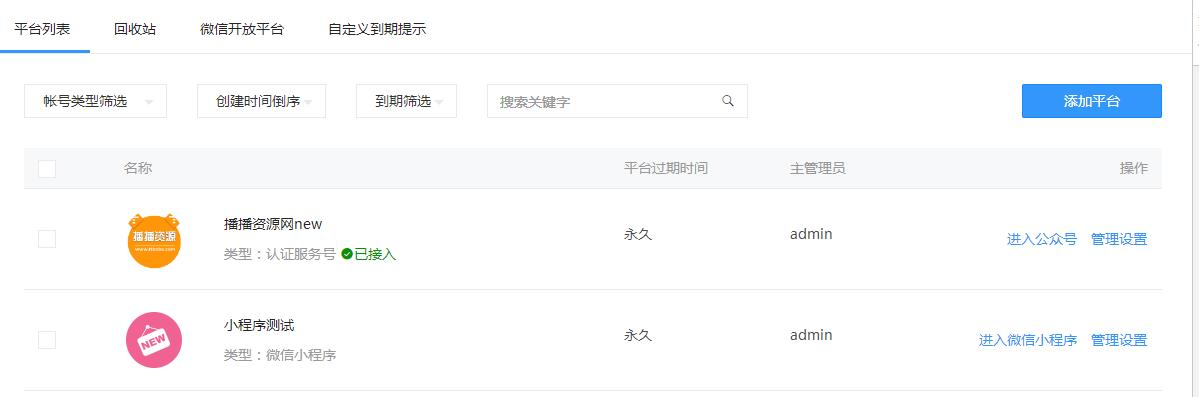This screenshot has height=397, width=1199.
Task: Click the search magnifier icon
Action: pos(728,101)
